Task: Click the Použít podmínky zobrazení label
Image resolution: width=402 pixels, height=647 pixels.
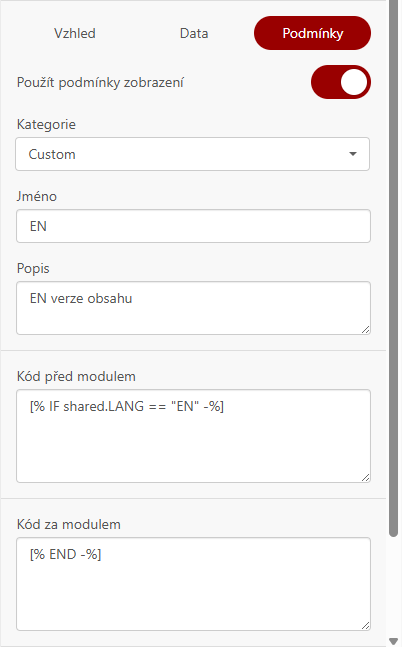Action: 100,82
